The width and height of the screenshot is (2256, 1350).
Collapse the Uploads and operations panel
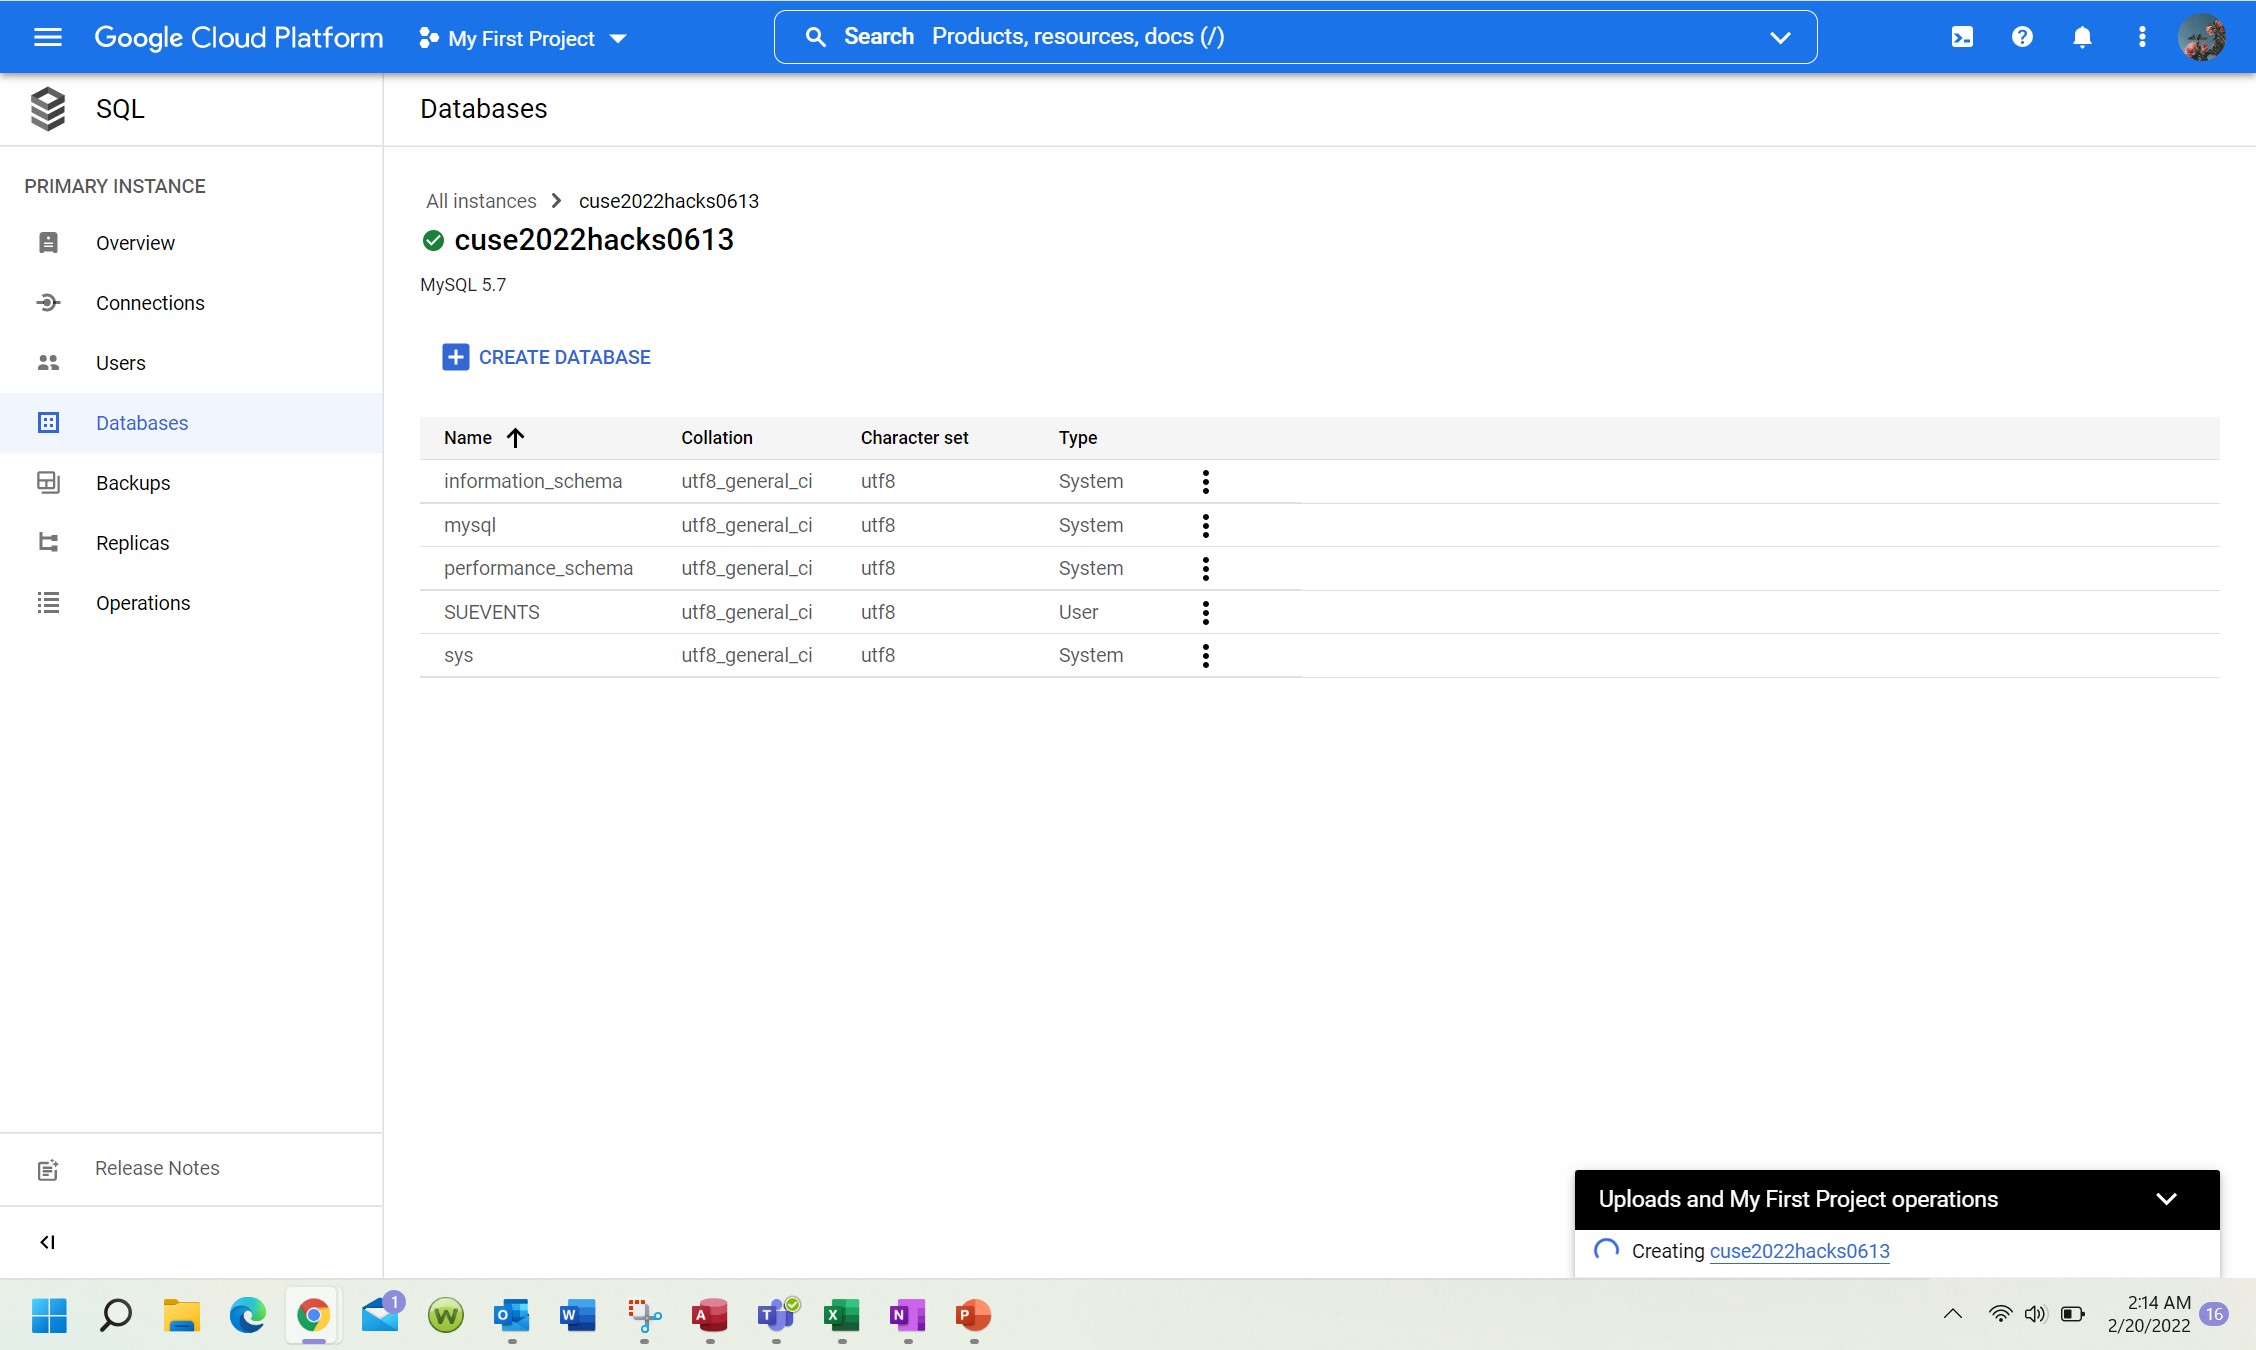coord(2166,1199)
